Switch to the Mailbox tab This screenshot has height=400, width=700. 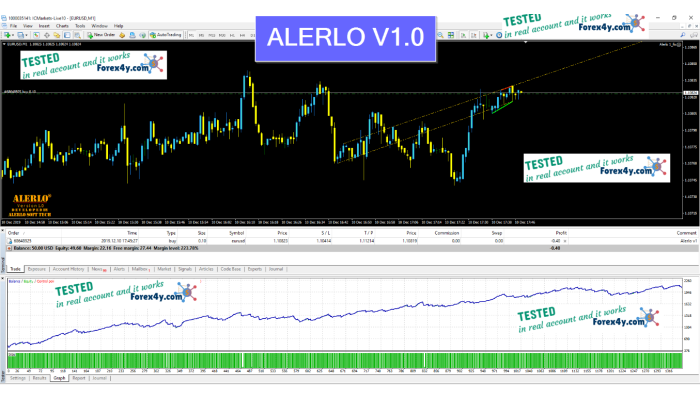coord(141,269)
